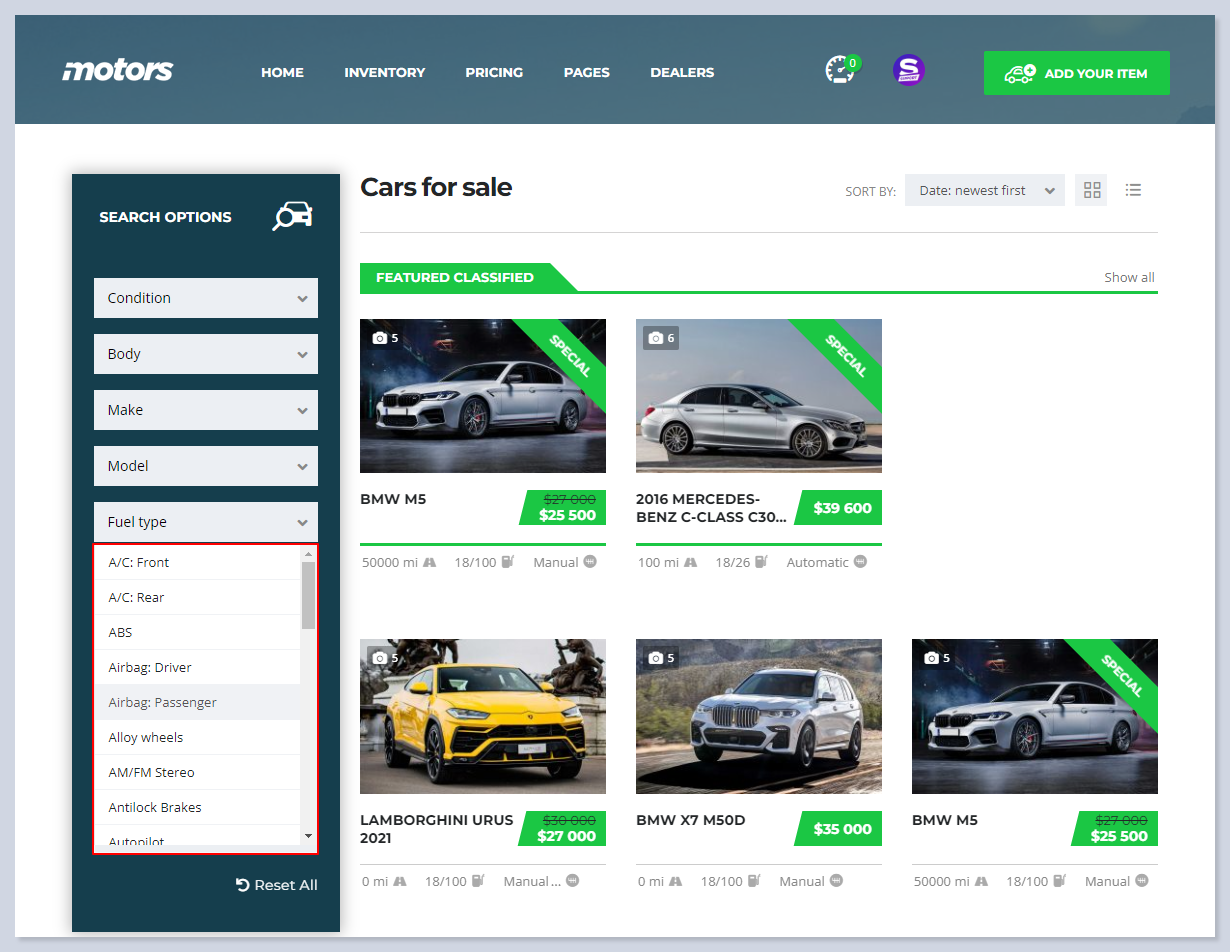Switch to grid view layout icon

tap(1091, 190)
